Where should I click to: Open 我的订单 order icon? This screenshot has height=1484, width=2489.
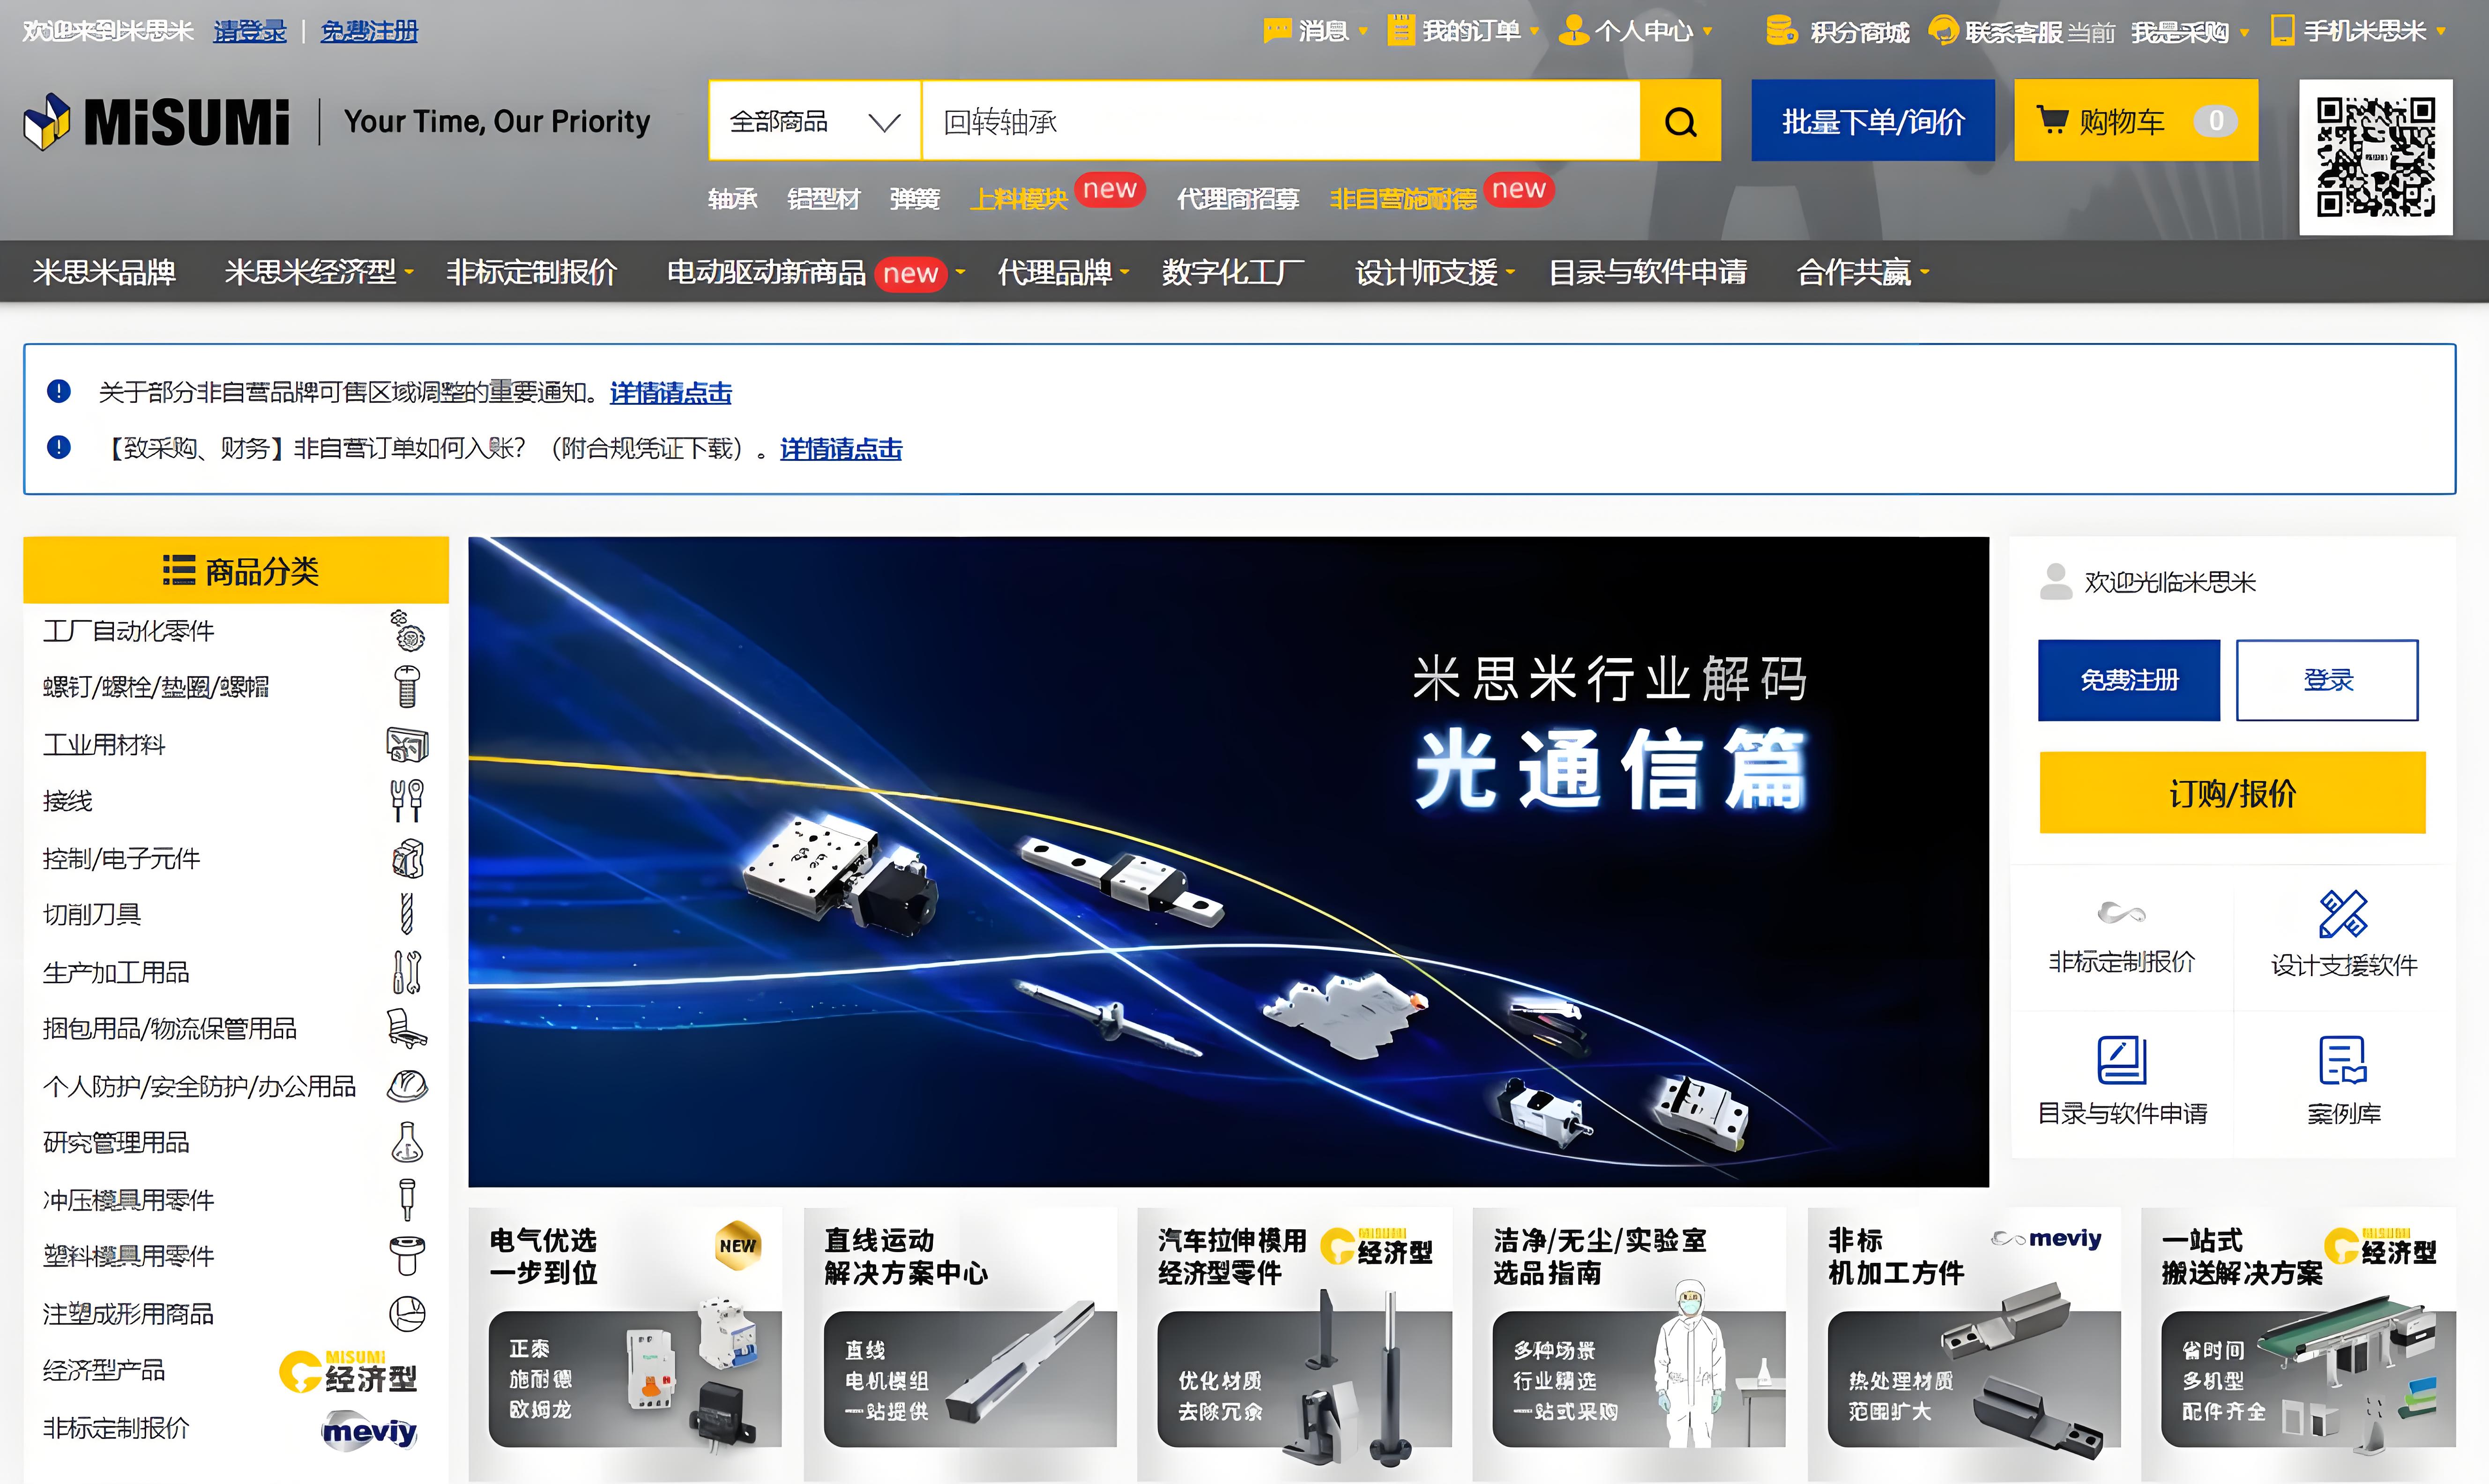[x=1401, y=31]
